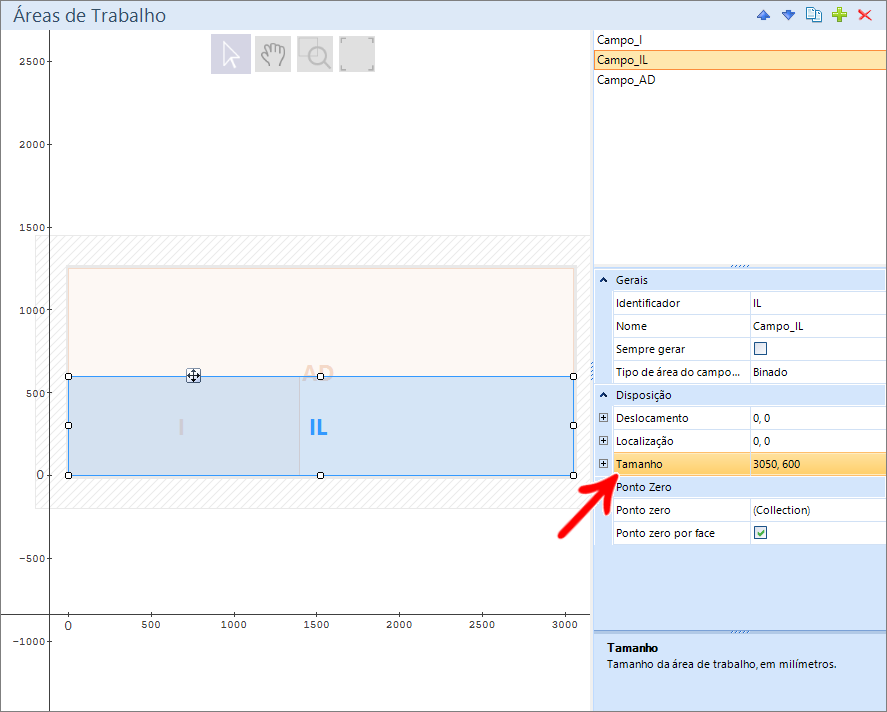This screenshot has height=712, width=887.
Task: Move selected work area up
Action: [x=763, y=15]
